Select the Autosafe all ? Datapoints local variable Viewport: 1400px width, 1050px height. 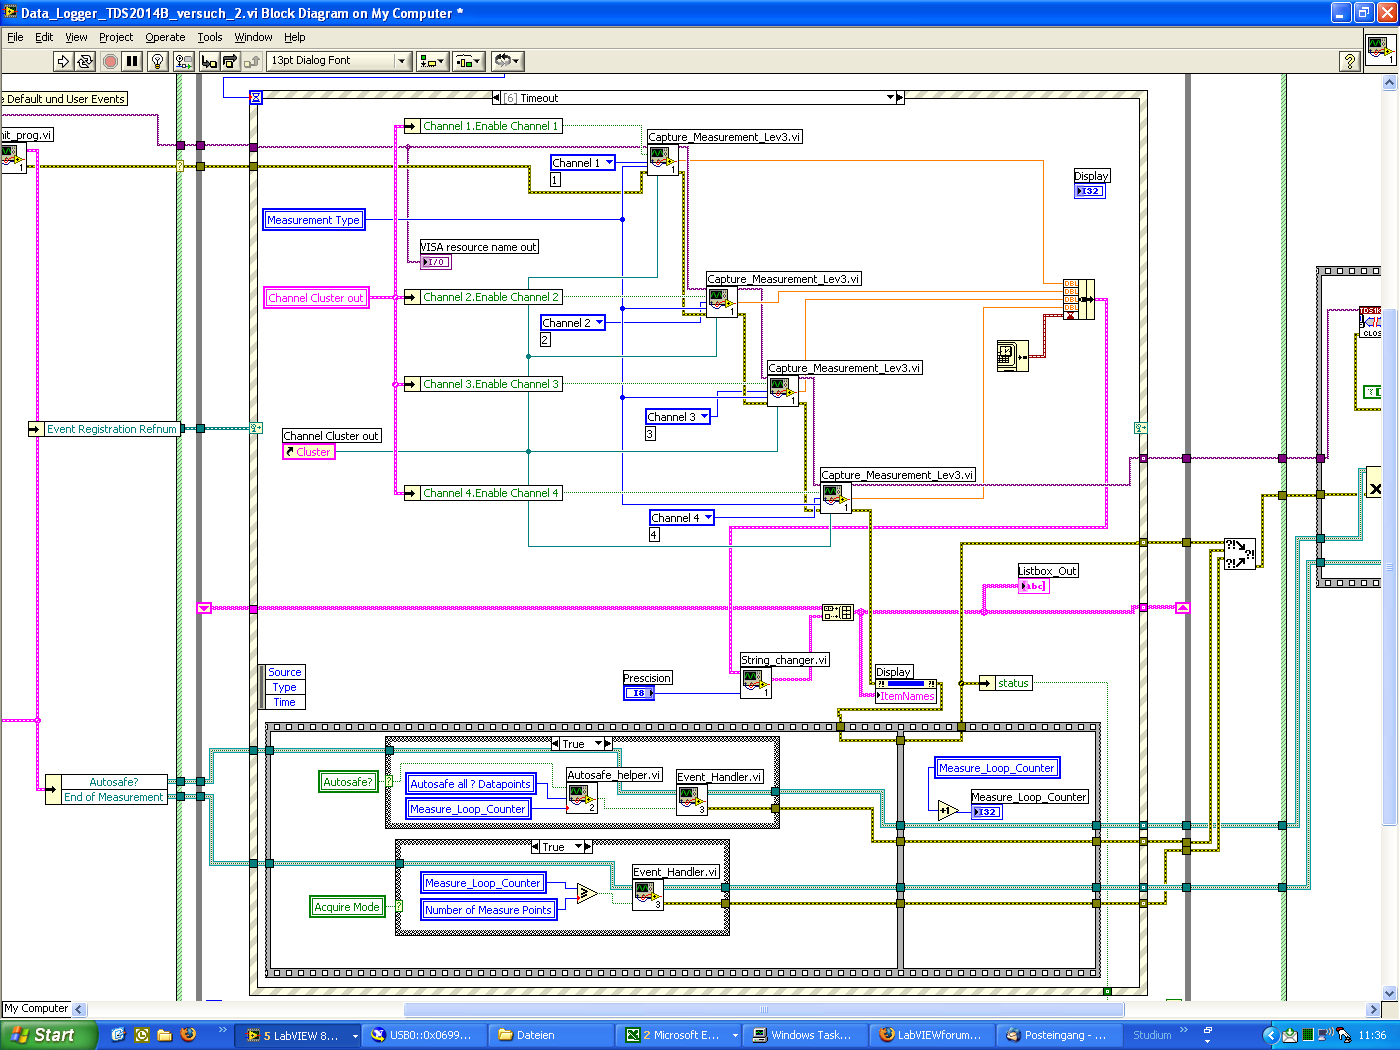pos(470,784)
